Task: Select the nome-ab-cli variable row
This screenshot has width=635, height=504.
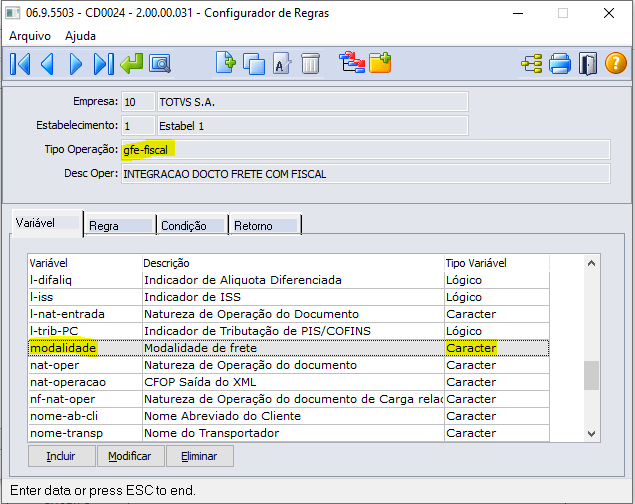Action: click(289, 416)
